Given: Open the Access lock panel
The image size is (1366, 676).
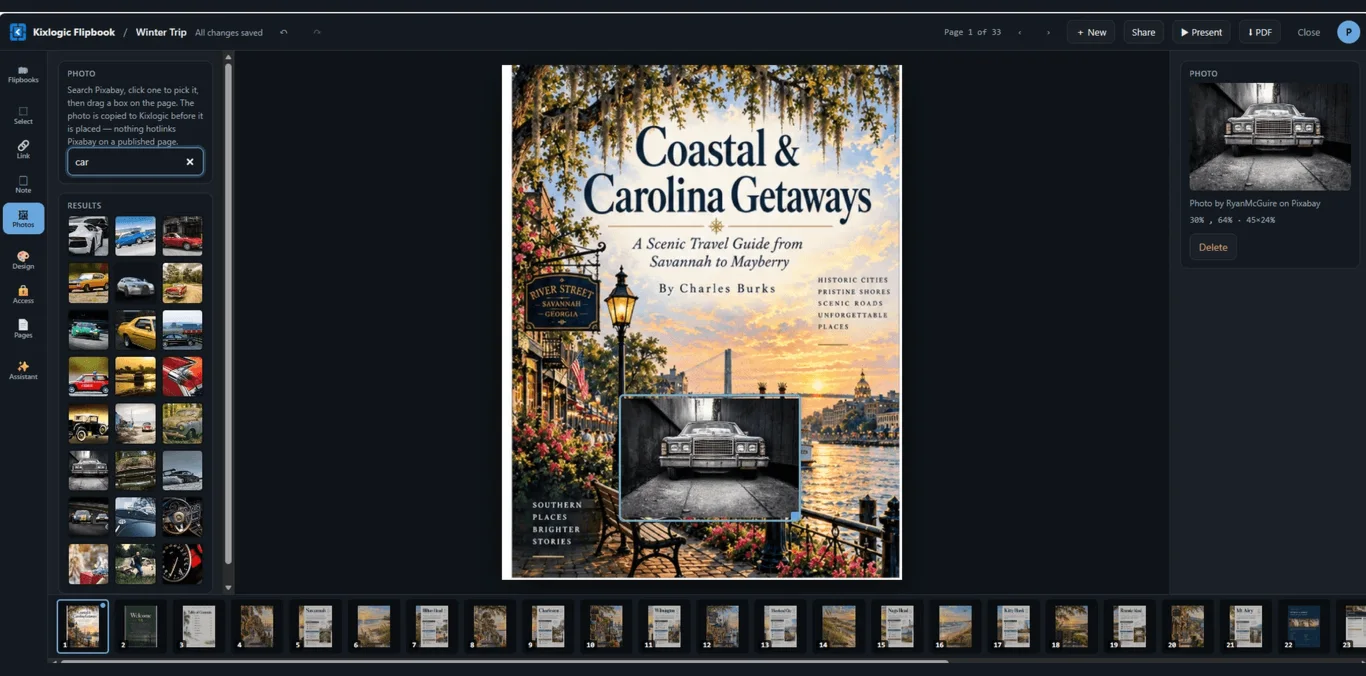Looking at the screenshot, I should pyautogui.click(x=23, y=294).
